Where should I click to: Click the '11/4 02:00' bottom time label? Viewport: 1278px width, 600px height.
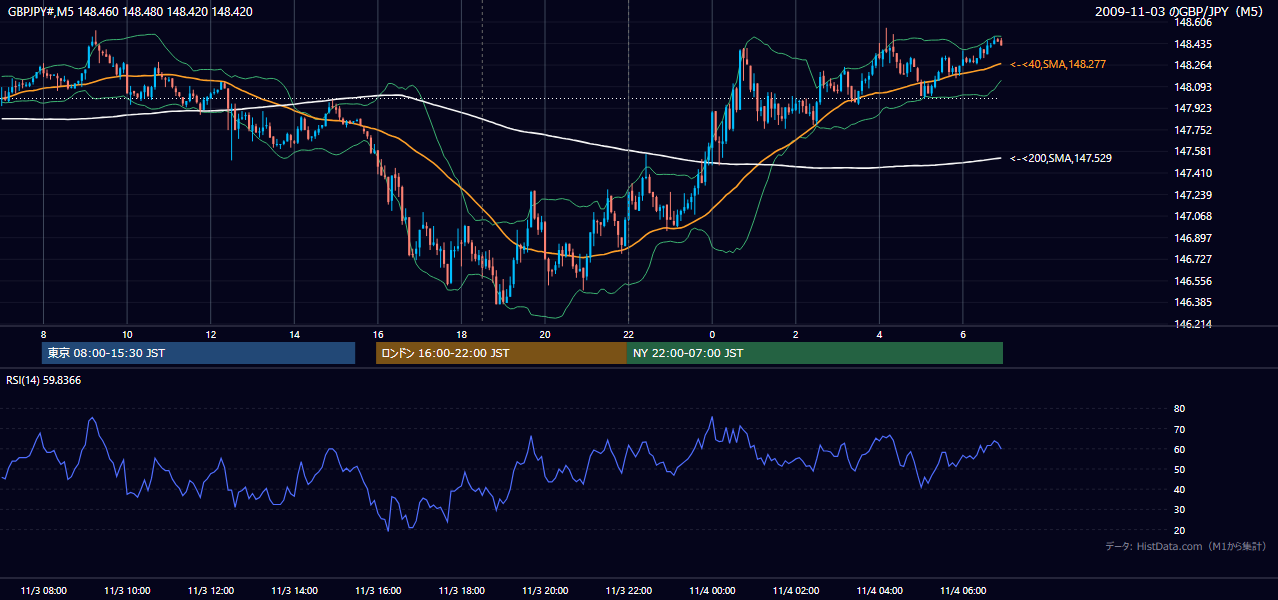coord(795,591)
